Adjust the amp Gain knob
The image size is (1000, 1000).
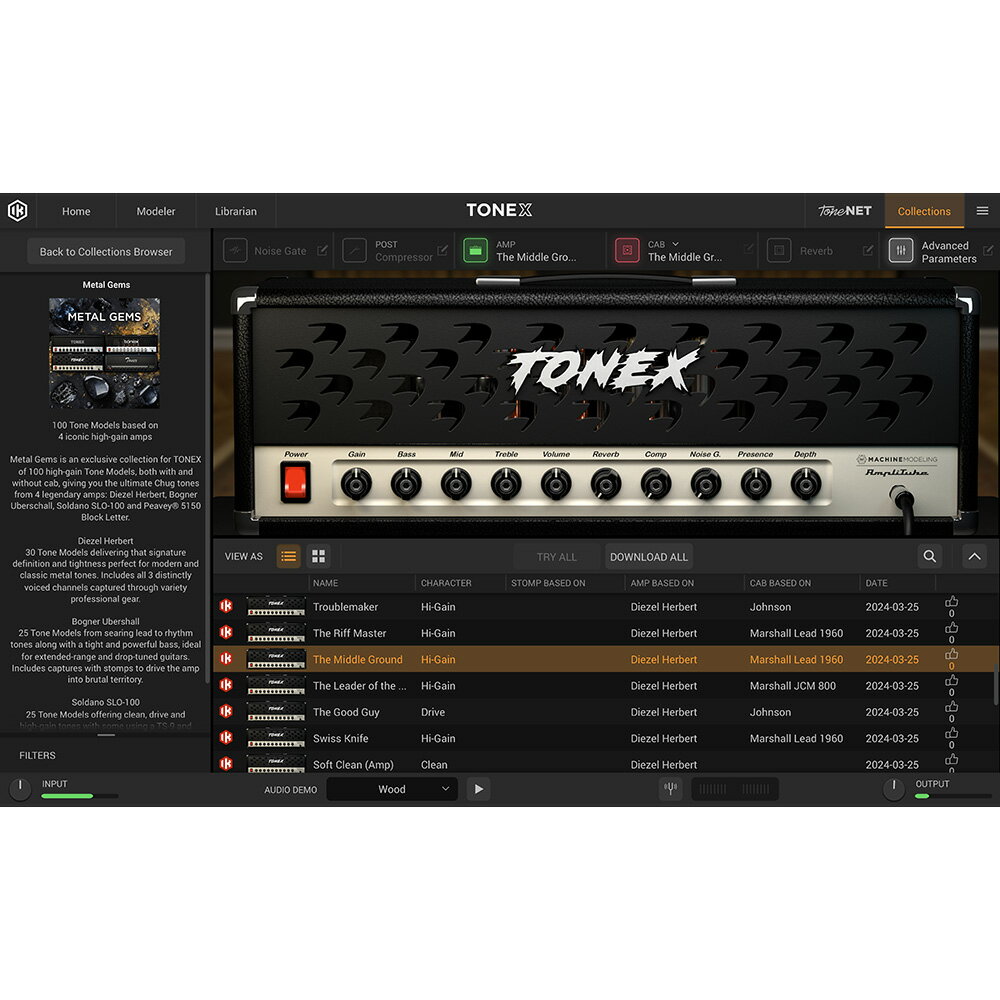357,483
